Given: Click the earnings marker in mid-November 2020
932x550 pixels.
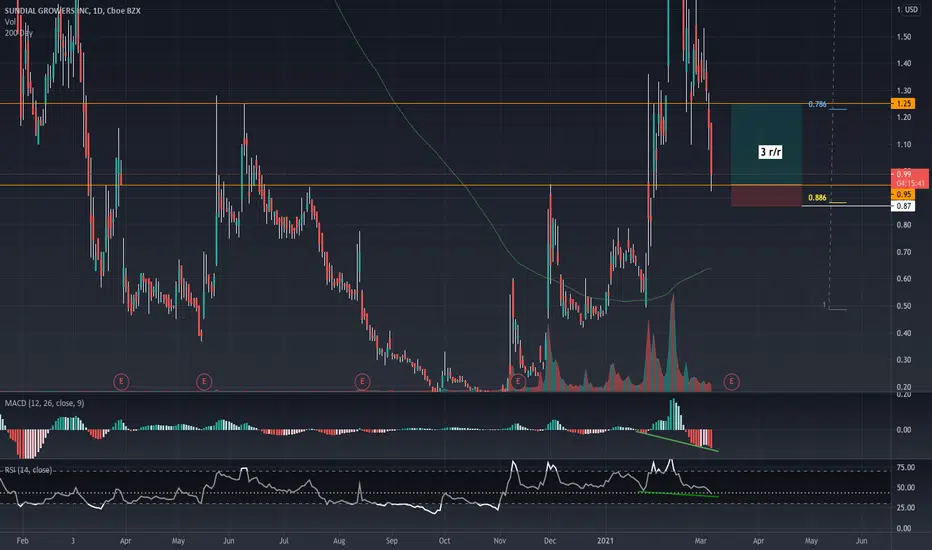Looking at the screenshot, I should [518, 381].
